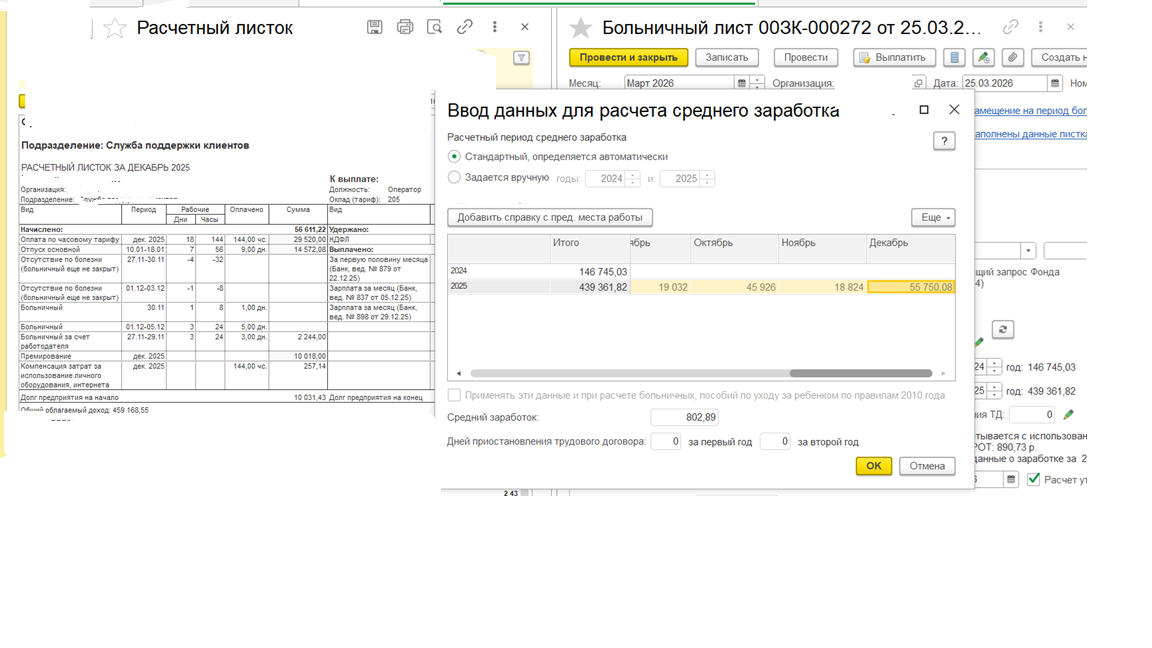The width and height of the screenshot is (1152, 648).
Task: Add Больничный лист to favorites via star
Action: [581, 28]
